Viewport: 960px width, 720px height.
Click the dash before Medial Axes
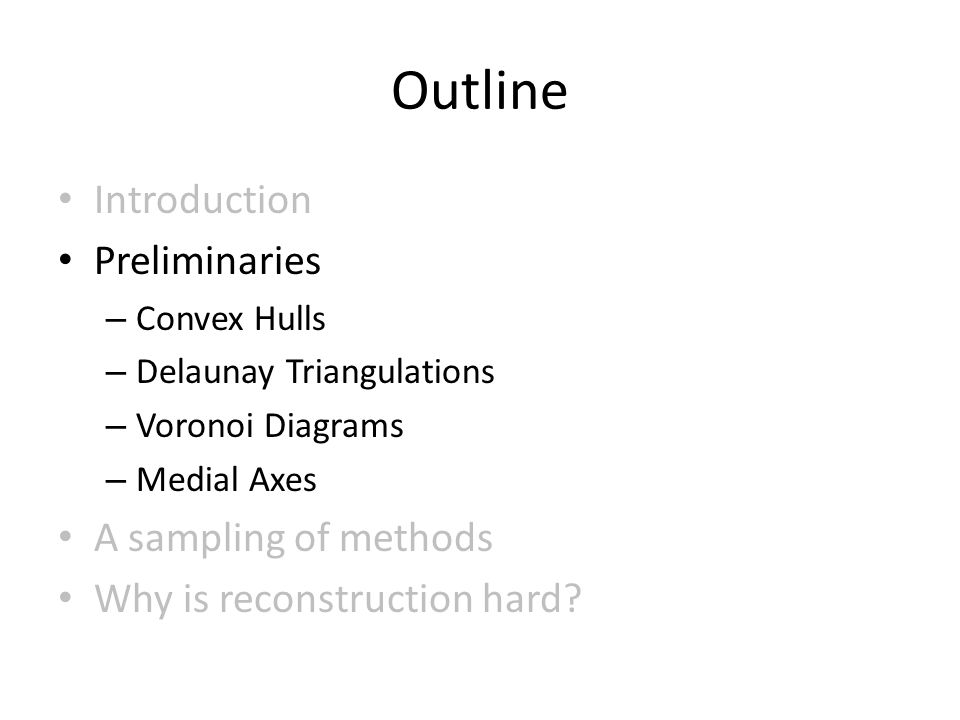pyautogui.click(x=116, y=481)
